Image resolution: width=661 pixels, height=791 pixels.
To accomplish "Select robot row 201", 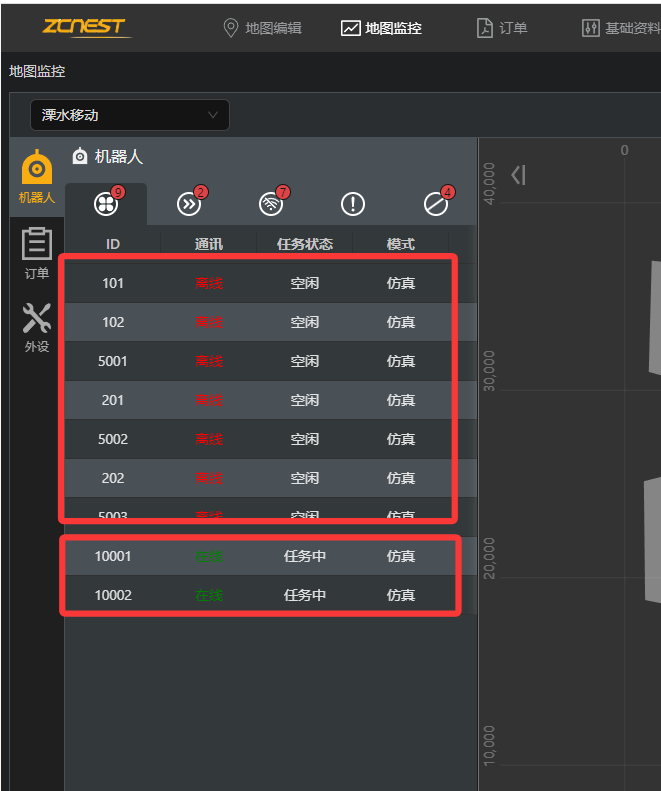I will coord(270,400).
